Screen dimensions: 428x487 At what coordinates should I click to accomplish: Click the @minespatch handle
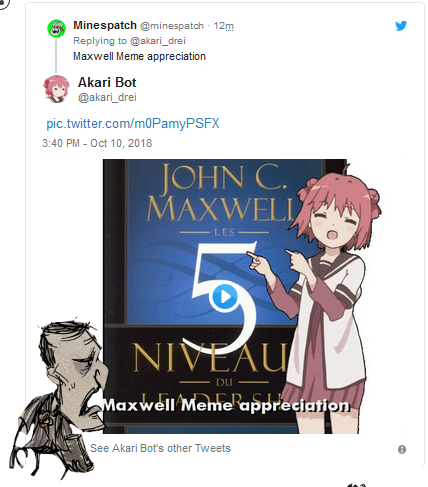click(172, 26)
